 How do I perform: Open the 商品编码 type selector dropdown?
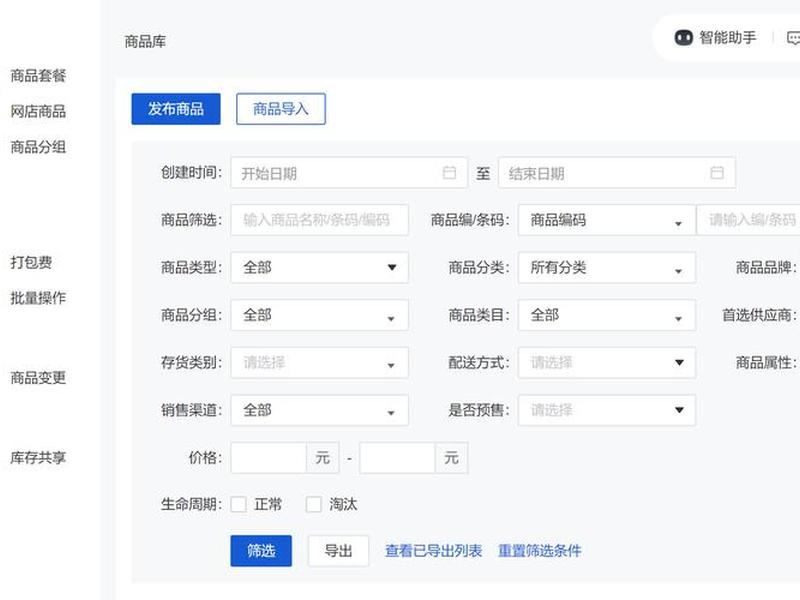tap(607, 220)
